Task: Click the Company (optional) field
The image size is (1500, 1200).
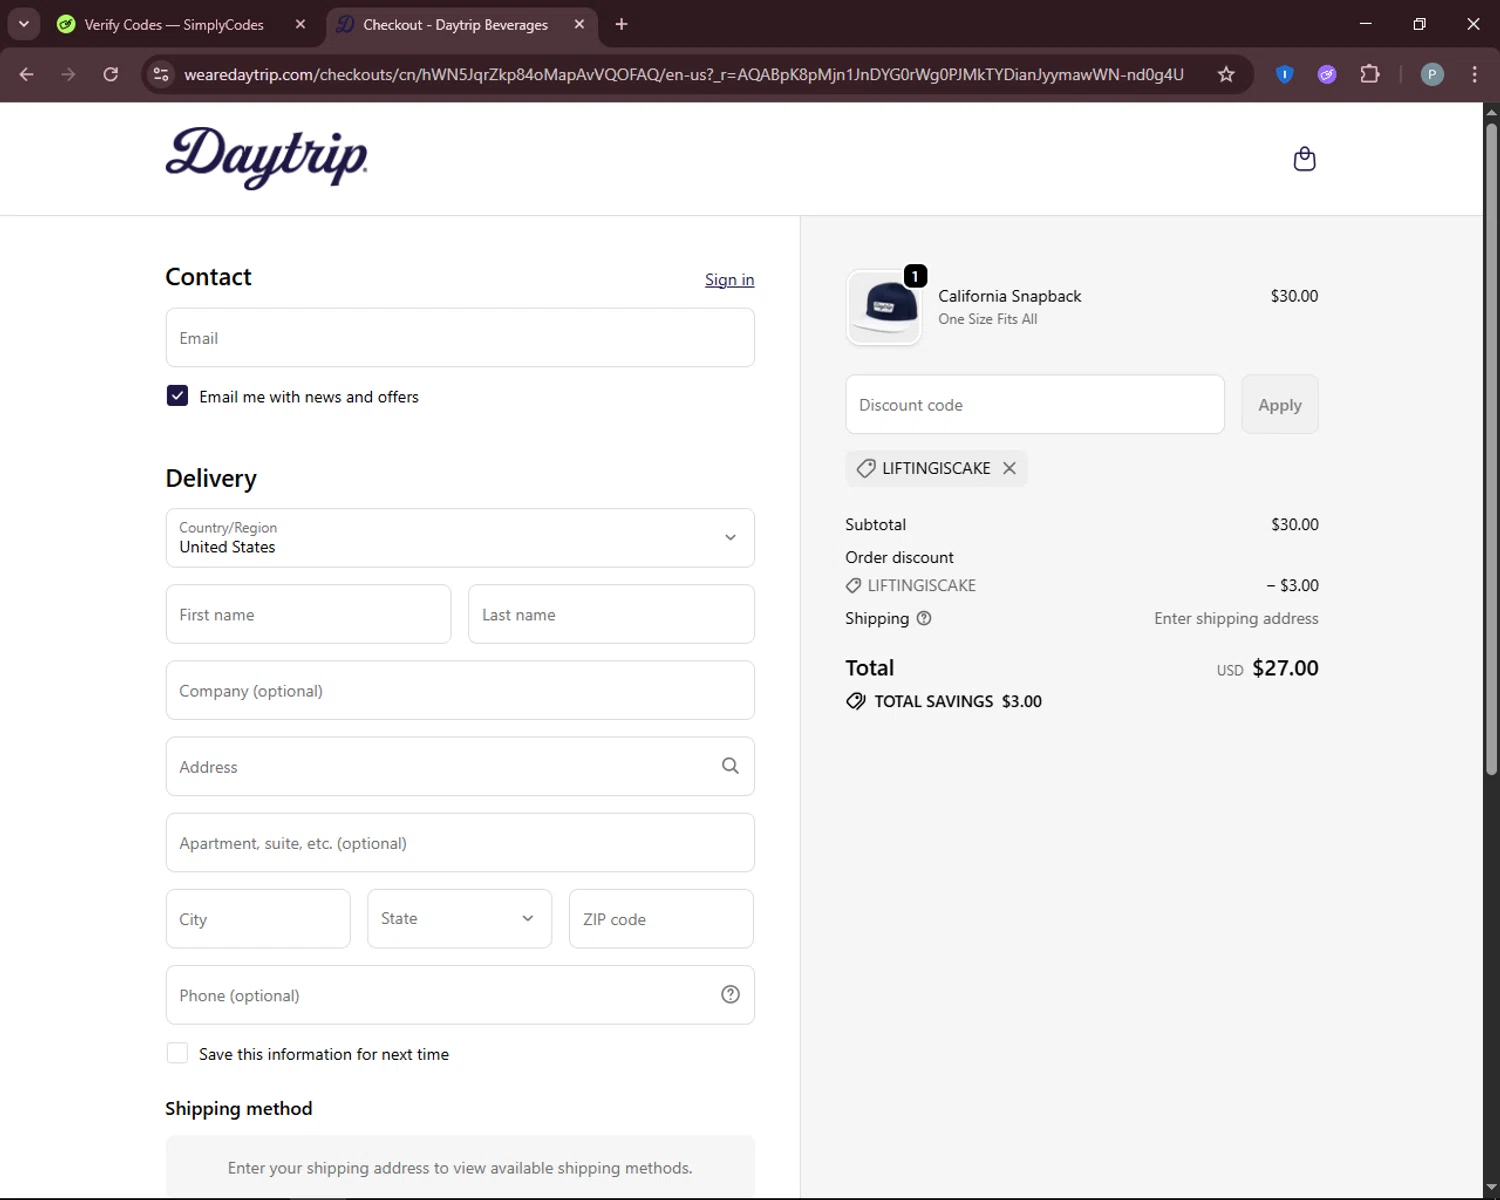Action: click(460, 690)
